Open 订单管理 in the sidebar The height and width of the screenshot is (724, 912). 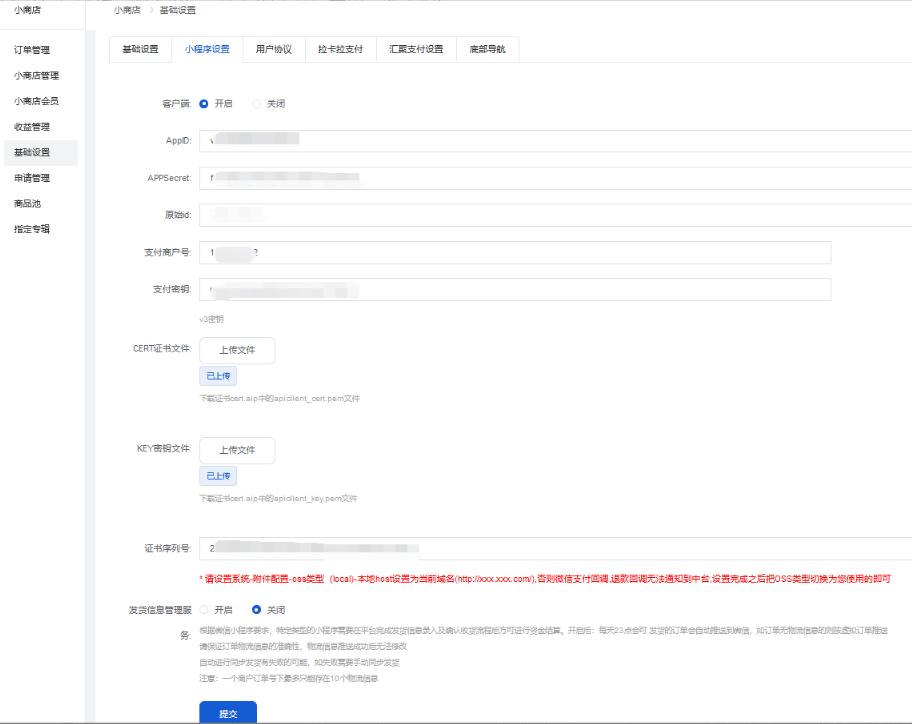(x=32, y=50)
